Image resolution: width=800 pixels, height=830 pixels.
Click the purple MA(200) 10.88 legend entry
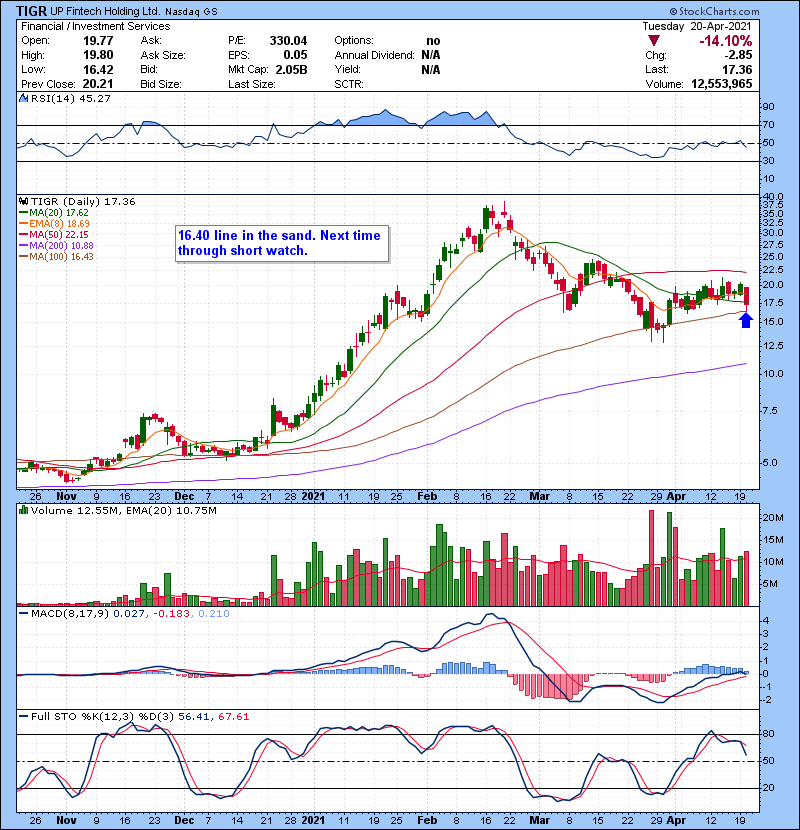tap(56, 246)
